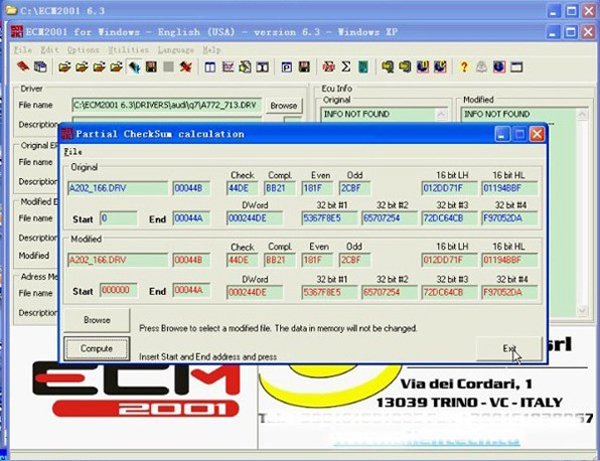
Task: Click Browse button in CheckSum dialog
Action: [x=97, y=320]
